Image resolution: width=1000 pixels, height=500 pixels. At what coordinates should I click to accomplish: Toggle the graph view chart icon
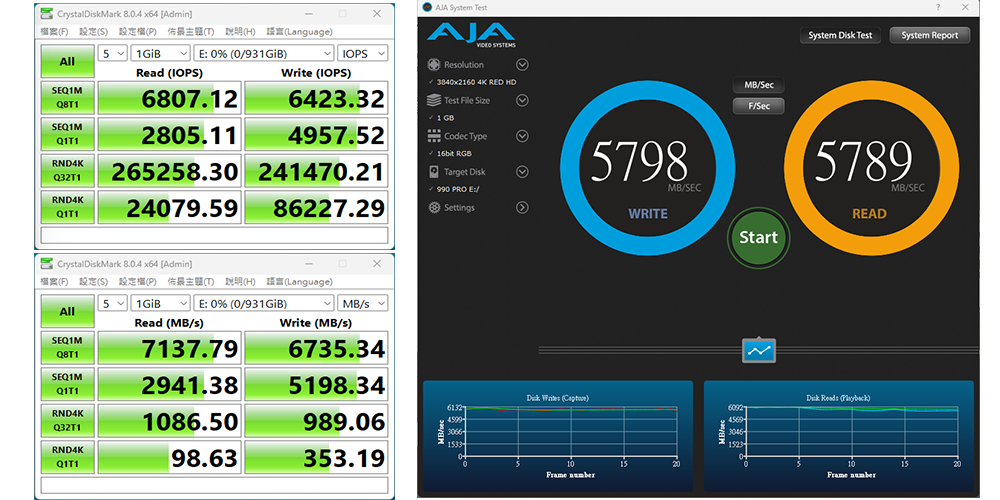click(759, 351)
